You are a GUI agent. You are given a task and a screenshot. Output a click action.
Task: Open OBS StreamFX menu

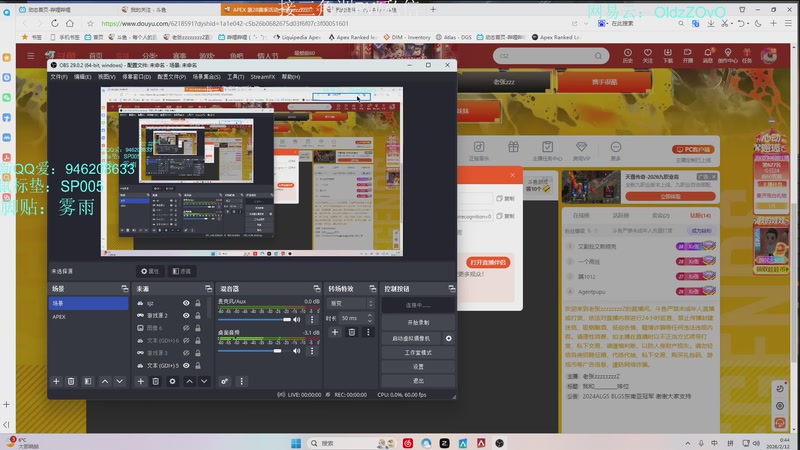tap(263, 77)
